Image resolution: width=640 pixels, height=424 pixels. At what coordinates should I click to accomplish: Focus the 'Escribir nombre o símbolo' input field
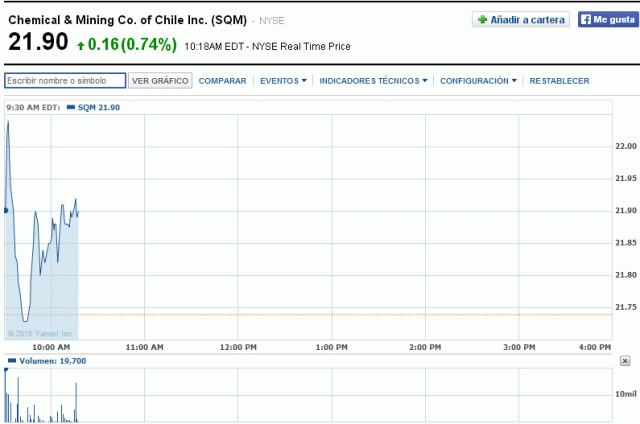[x=65, y=80]
